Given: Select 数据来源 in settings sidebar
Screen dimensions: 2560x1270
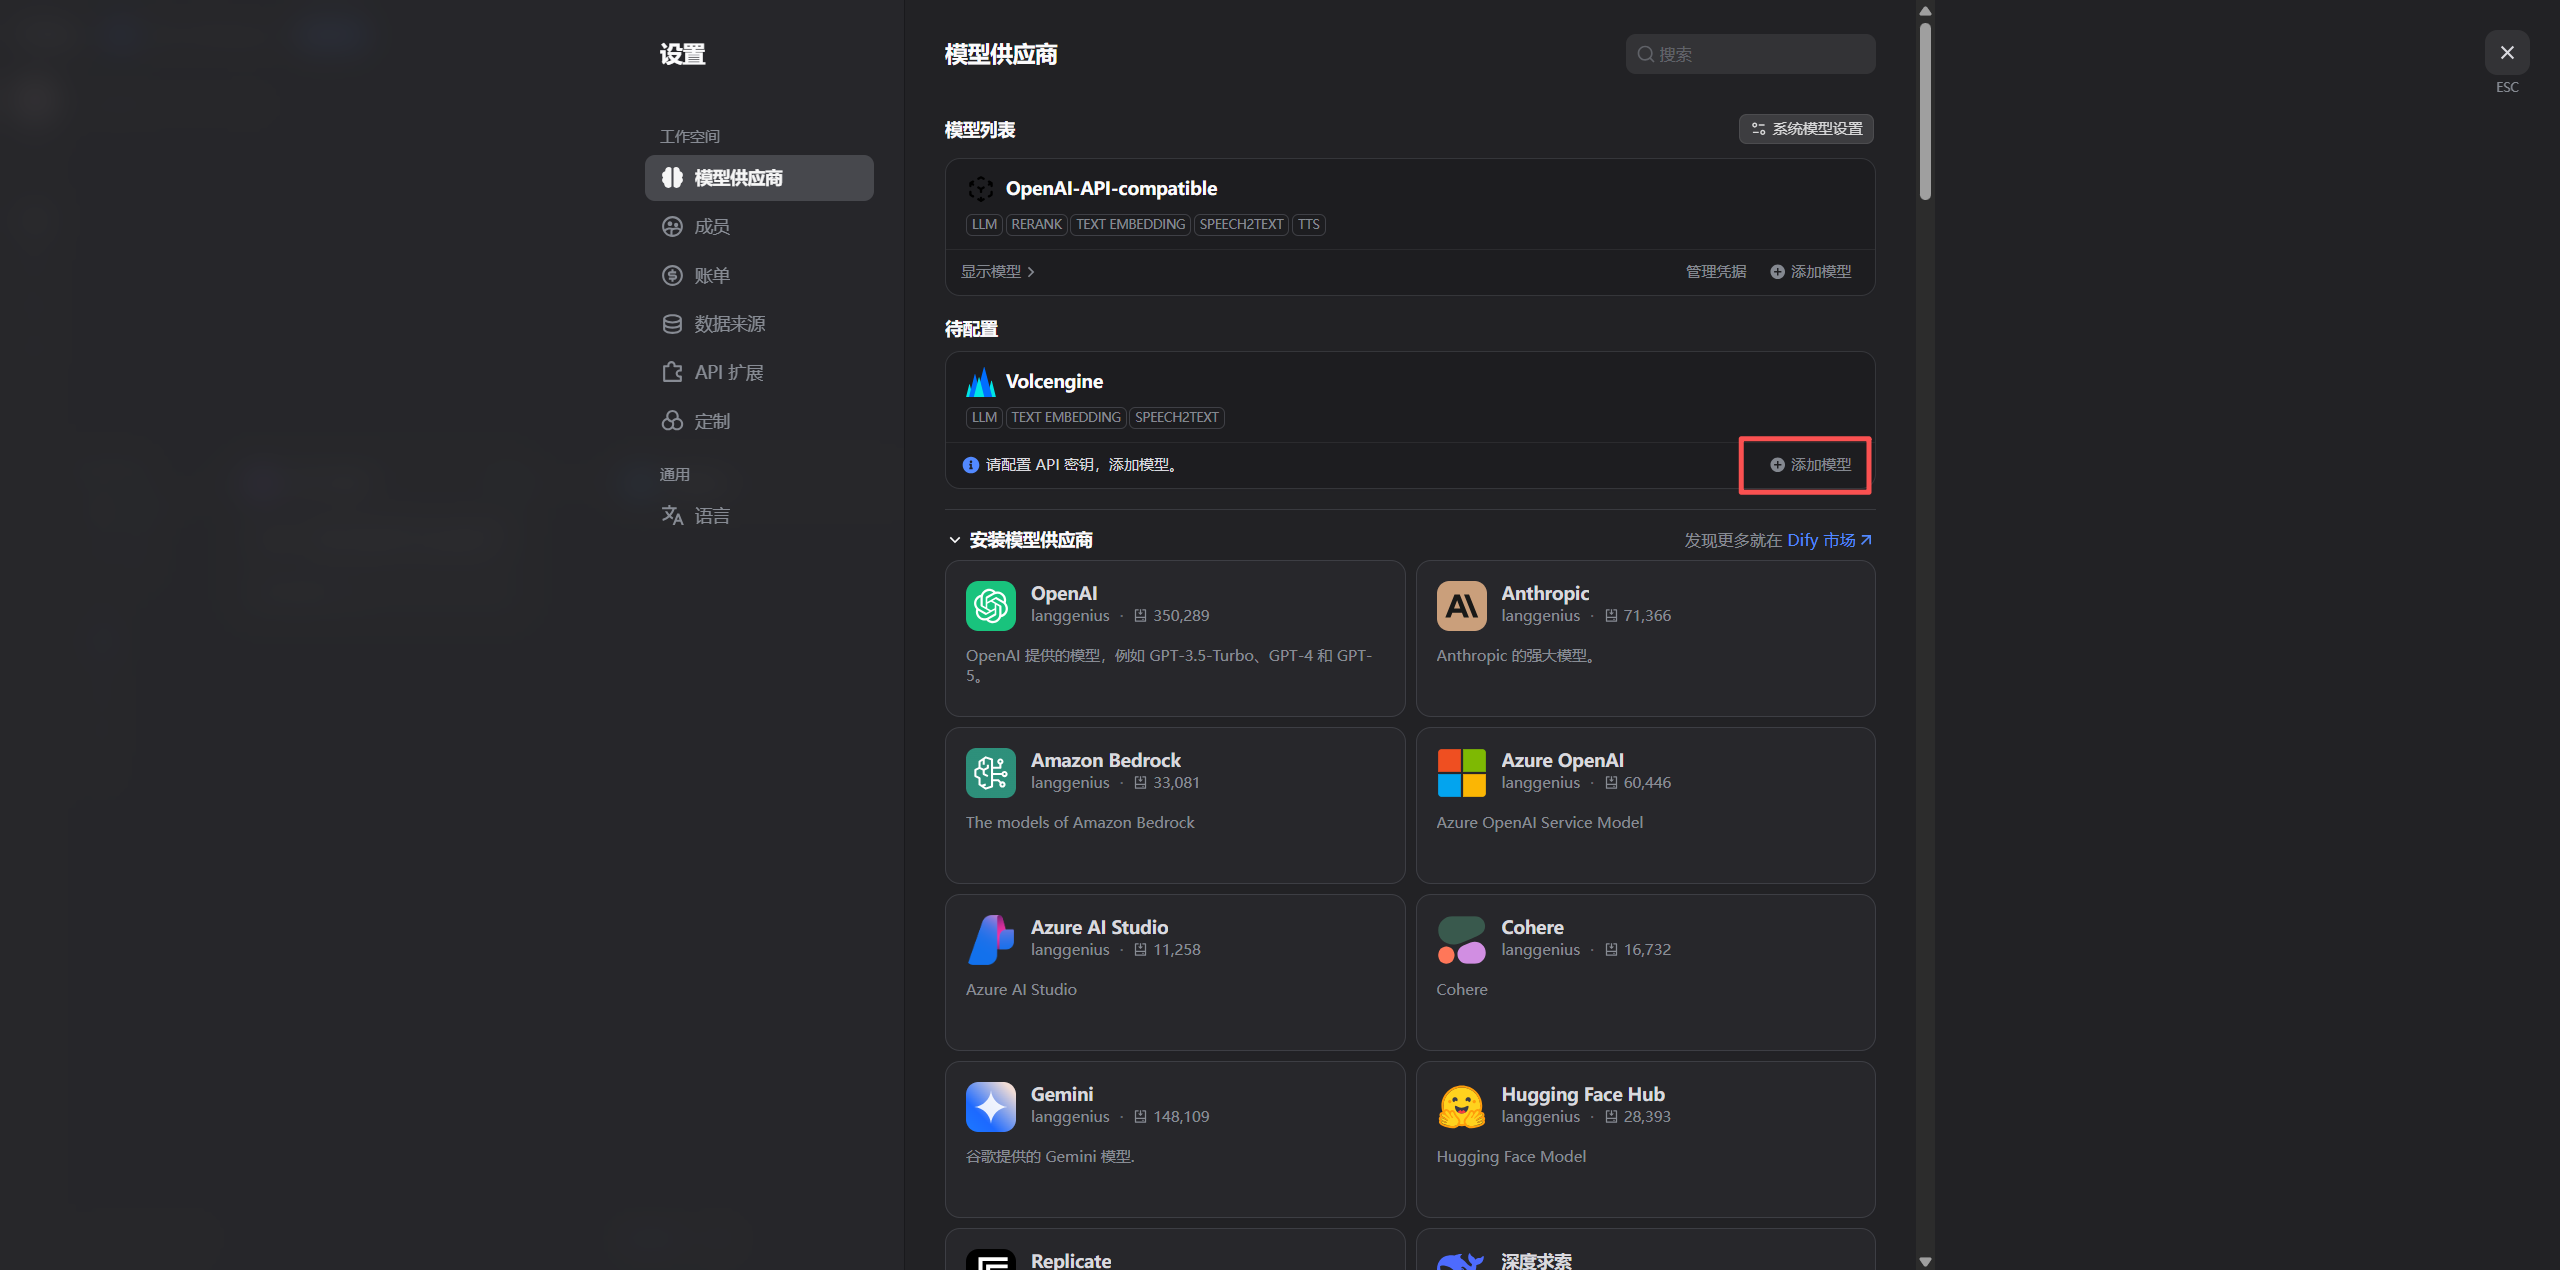Looking at the screenshot, I should point(729,324).
